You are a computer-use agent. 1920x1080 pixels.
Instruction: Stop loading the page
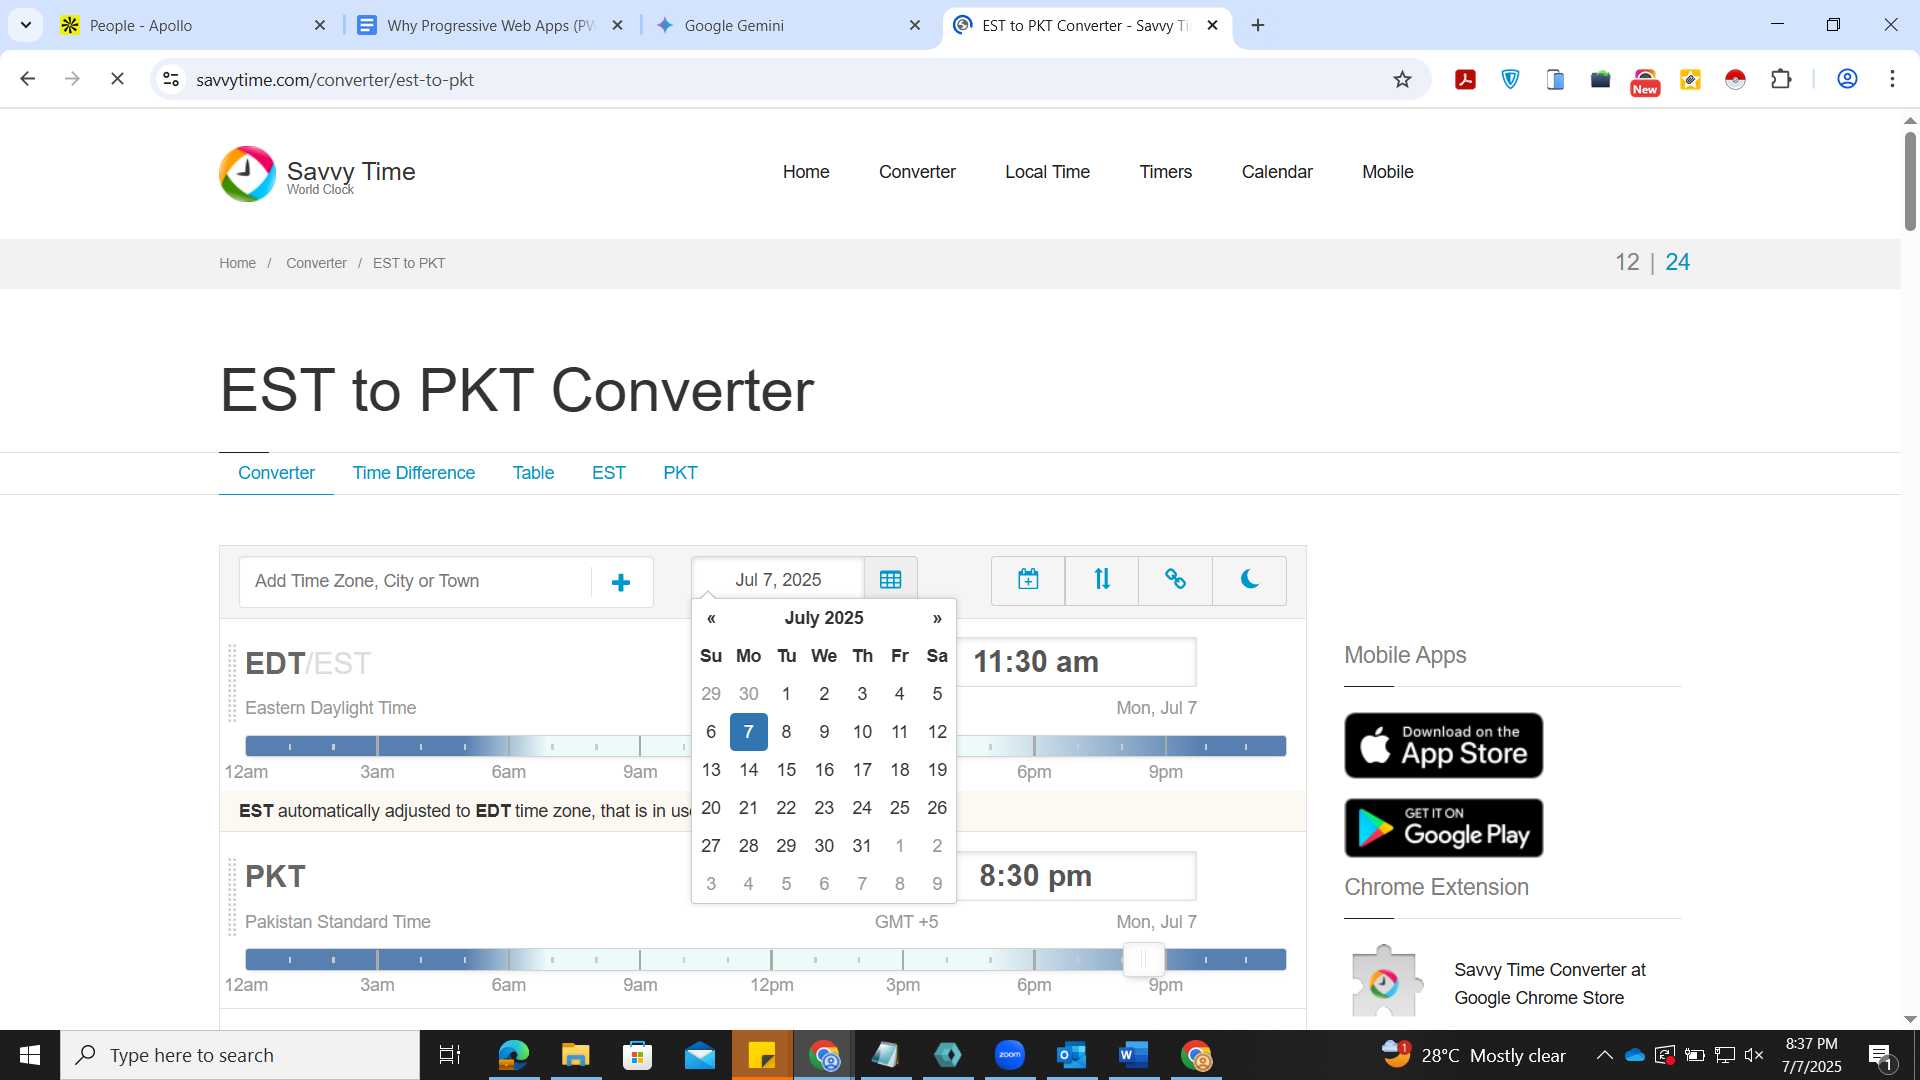click(117, 79)
